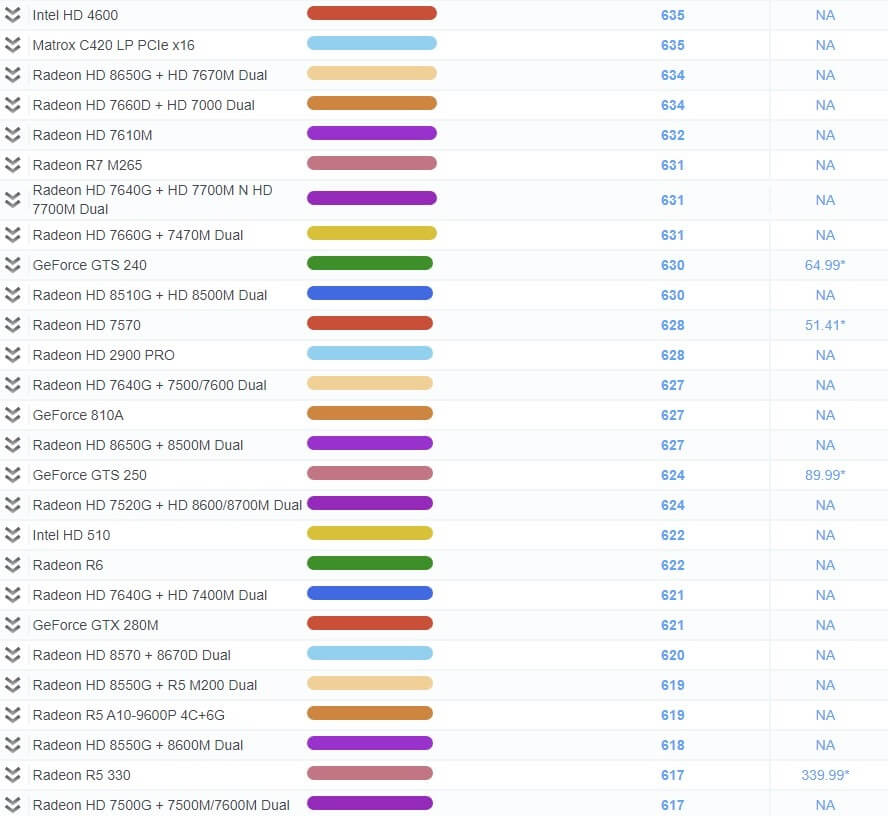Open the Radeon HD 7610M link
This screenshot has height=816, width=888.
(x=92, y=135)
